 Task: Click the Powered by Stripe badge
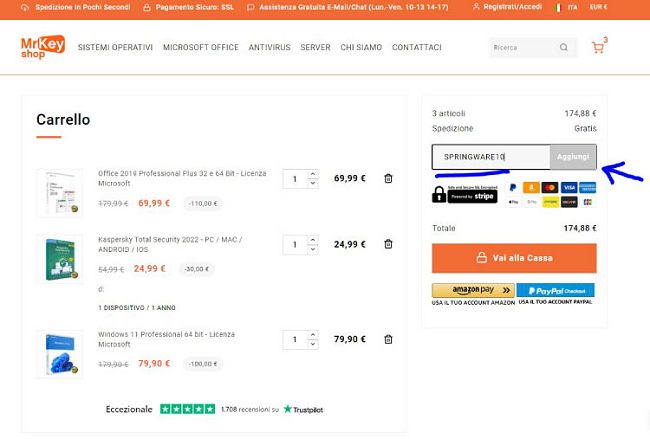[472, 196]
